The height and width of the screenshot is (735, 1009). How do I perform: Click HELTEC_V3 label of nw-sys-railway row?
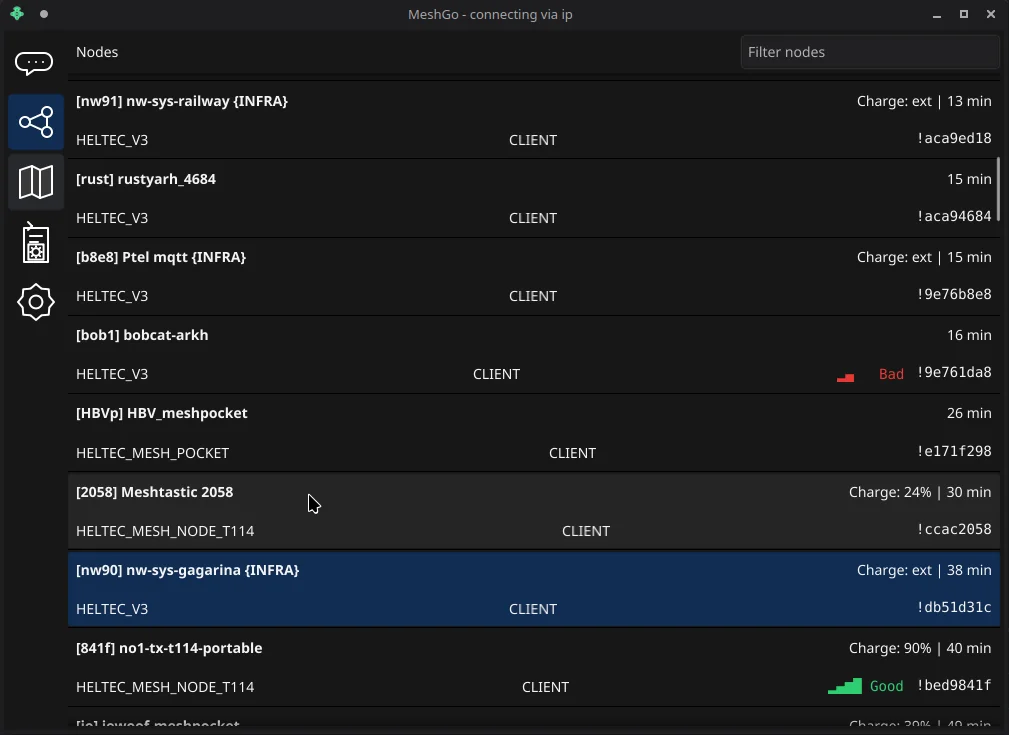click(112, 140)
